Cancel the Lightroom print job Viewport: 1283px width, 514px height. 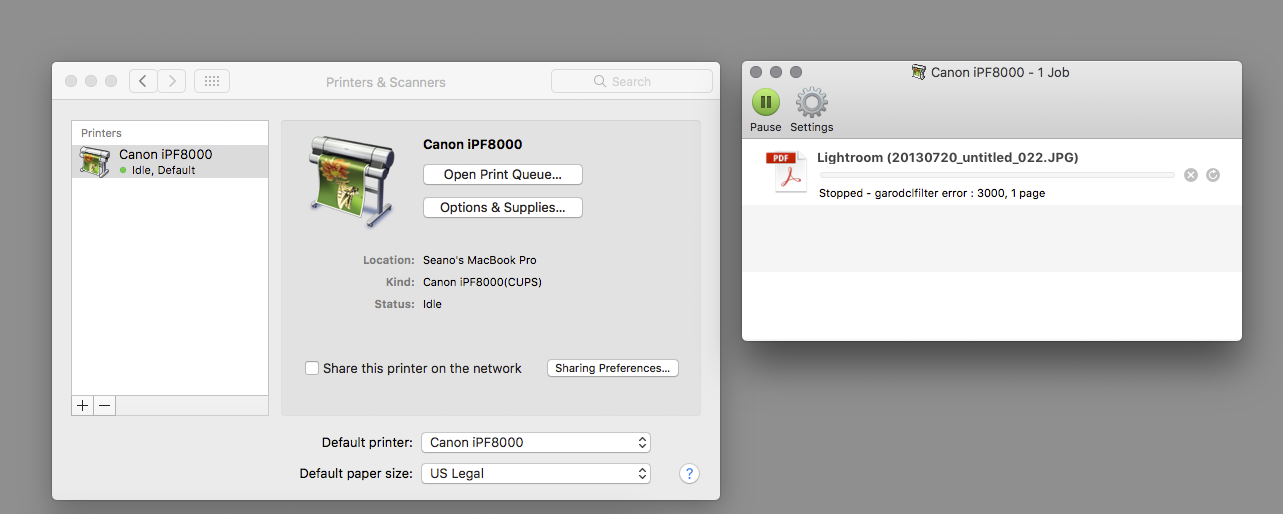[x=1190, y=175]
